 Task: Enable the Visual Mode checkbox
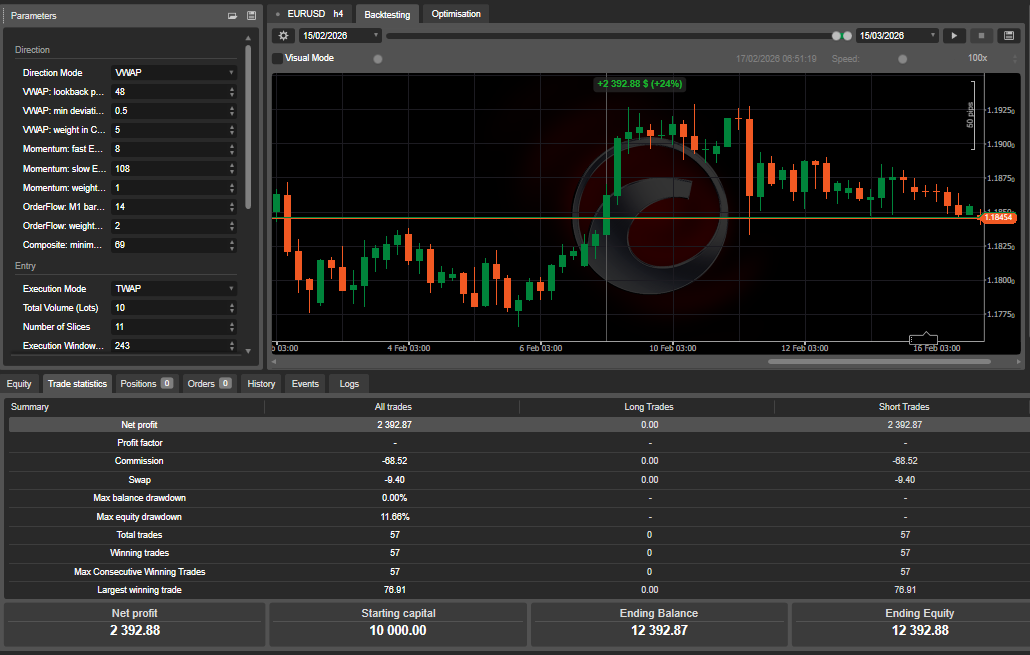277,57
